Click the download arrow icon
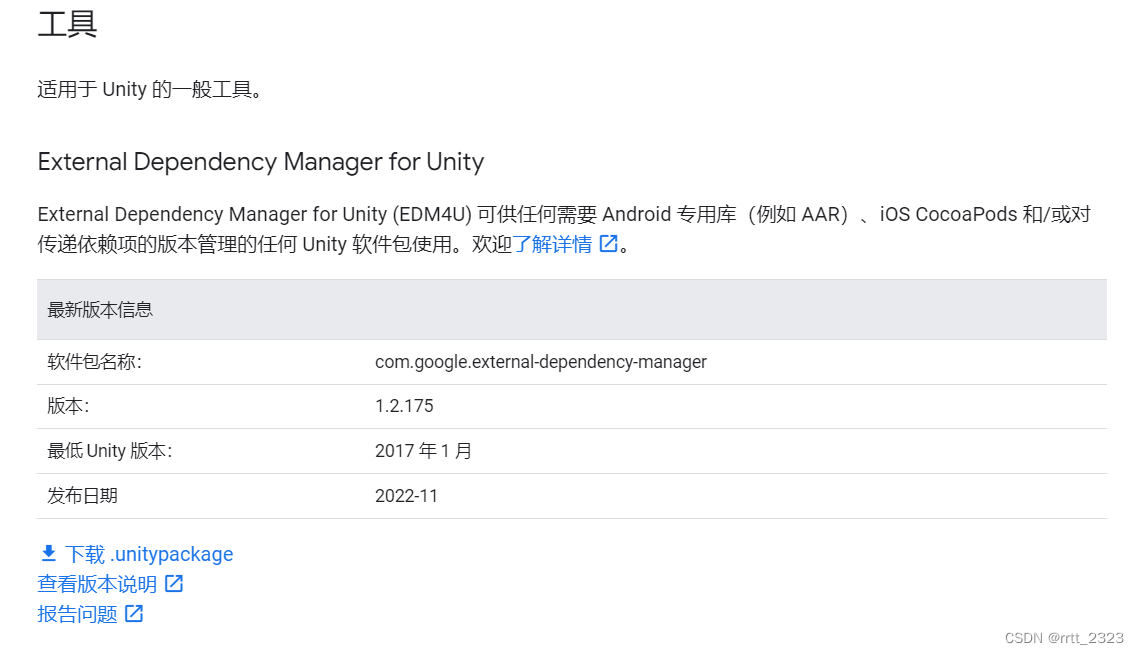 click(49, 554)
